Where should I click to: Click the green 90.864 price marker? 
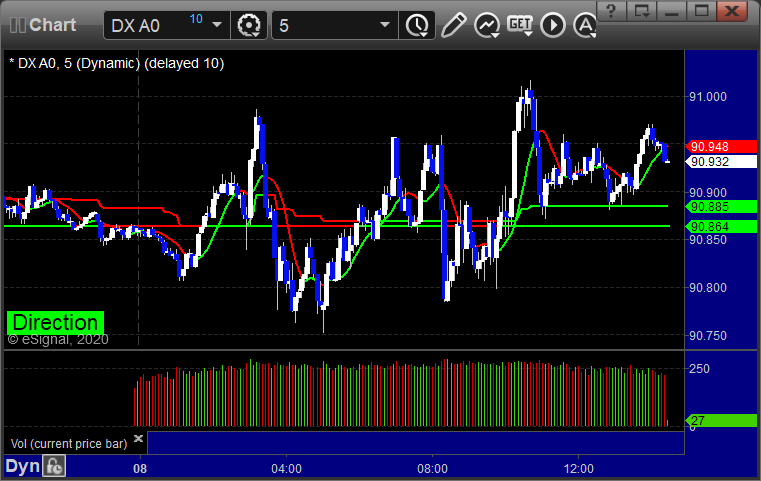[x=721, y=227]
